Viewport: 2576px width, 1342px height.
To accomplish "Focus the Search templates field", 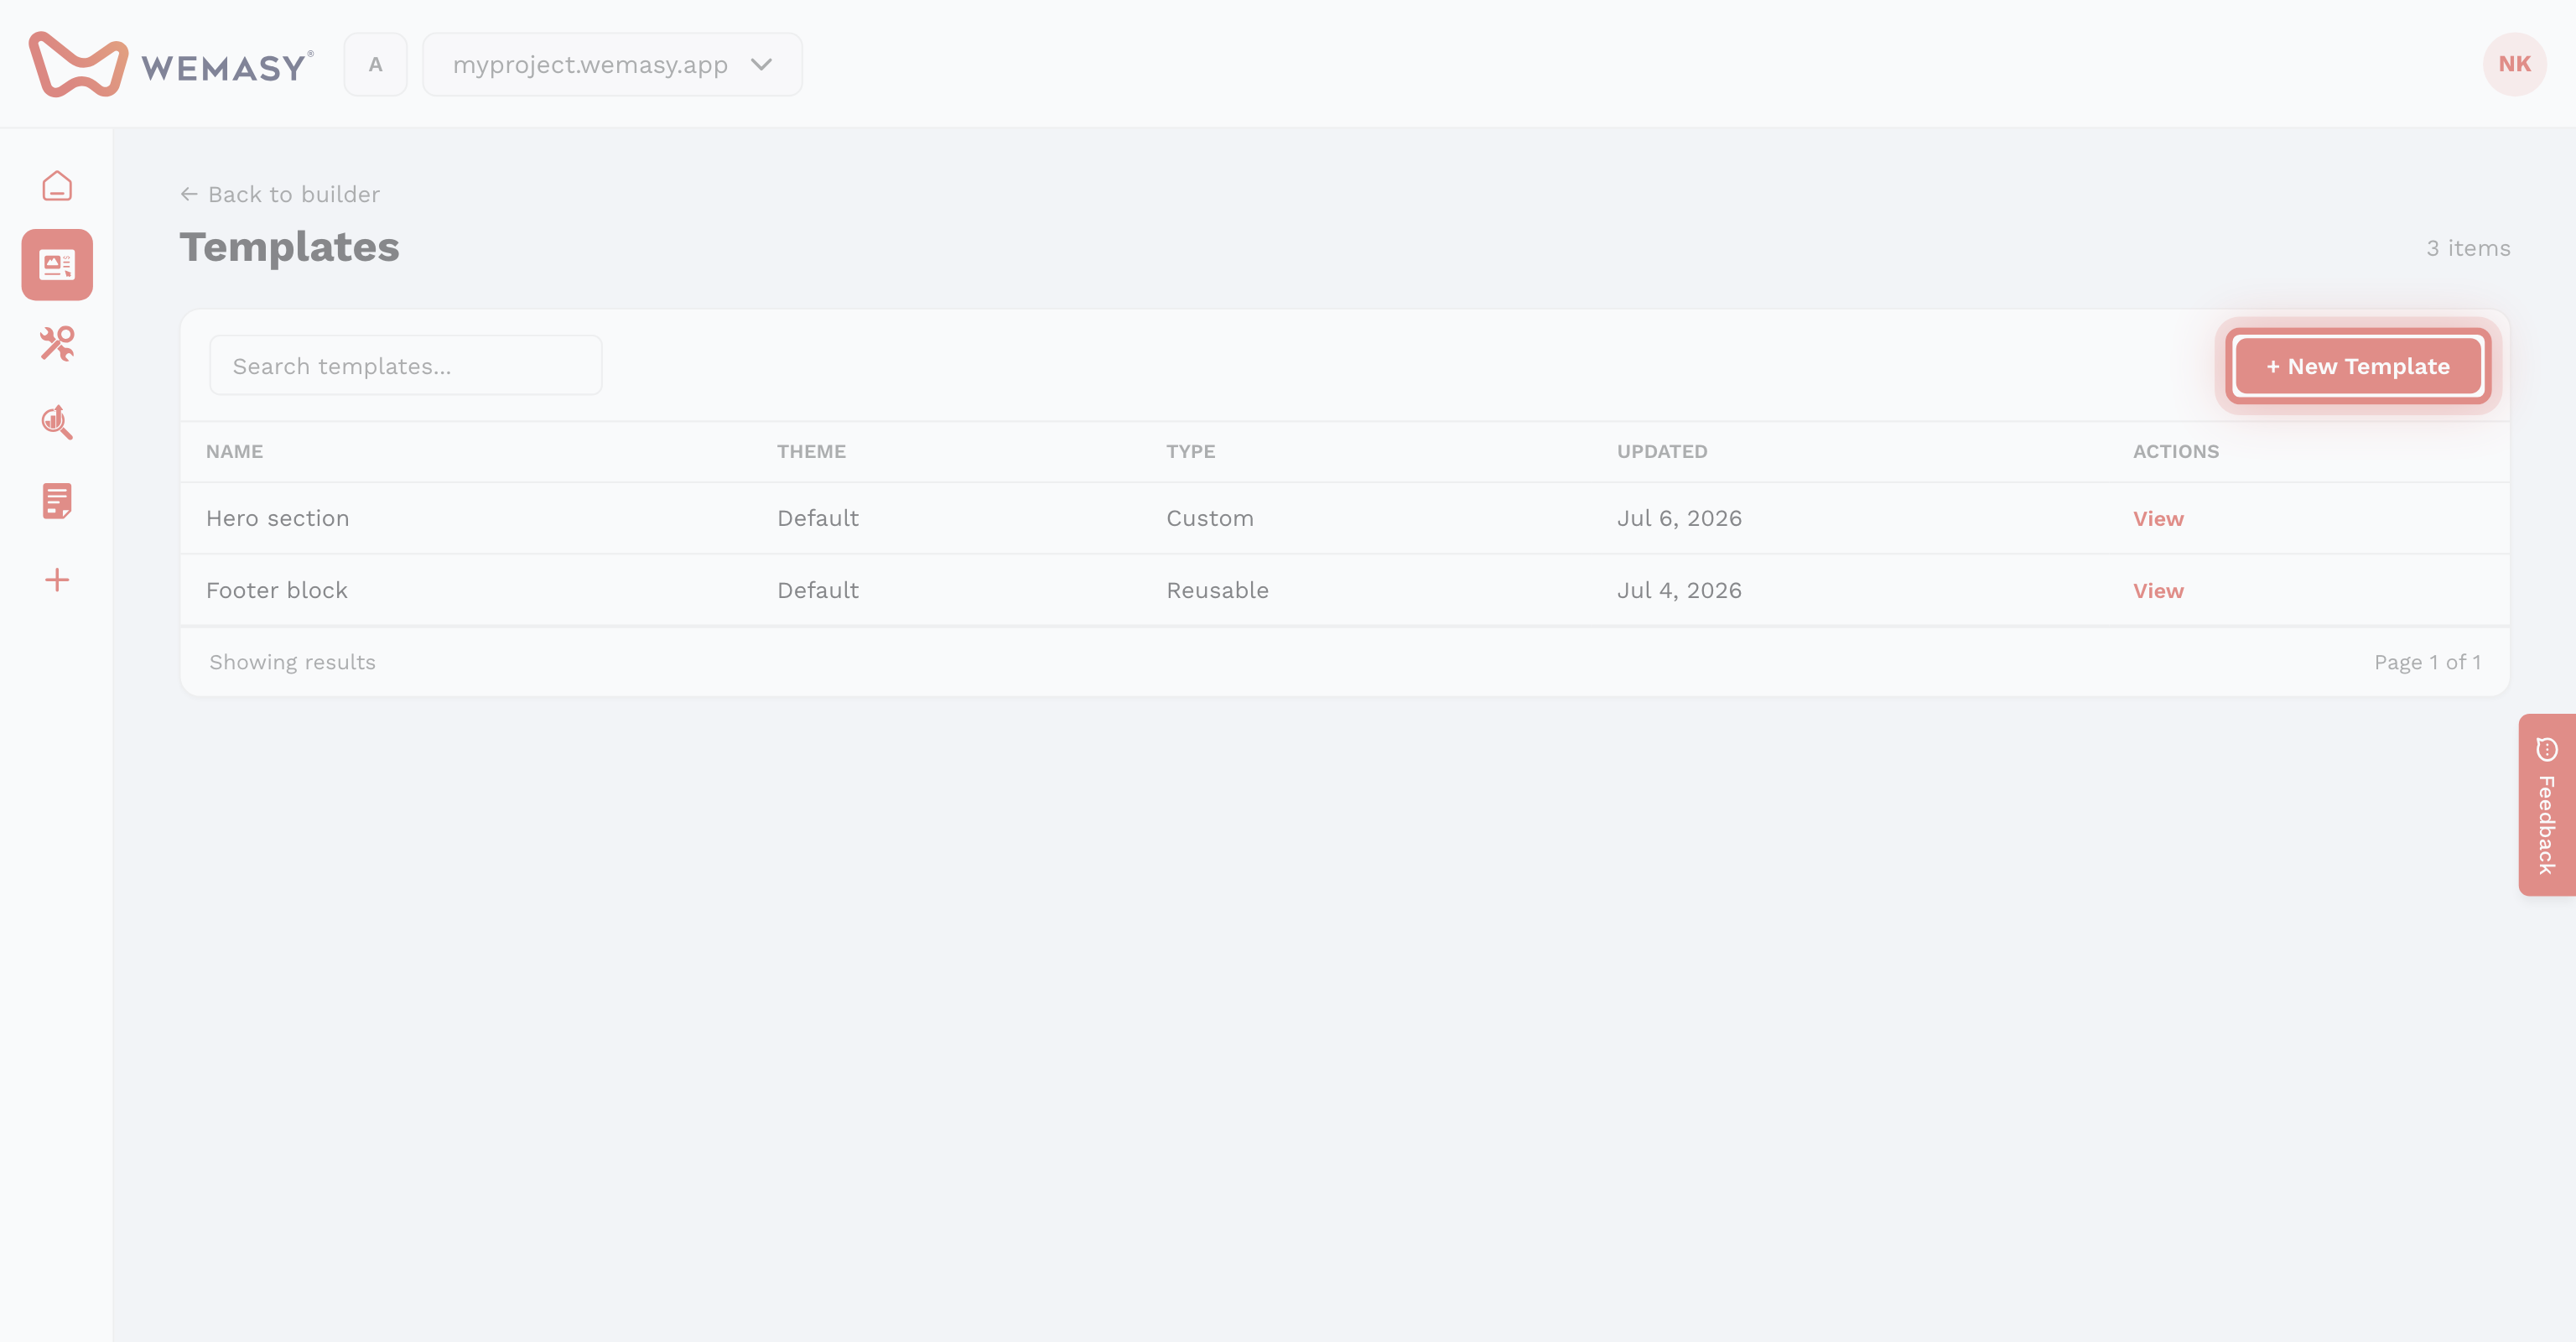I will coord(405,366).
